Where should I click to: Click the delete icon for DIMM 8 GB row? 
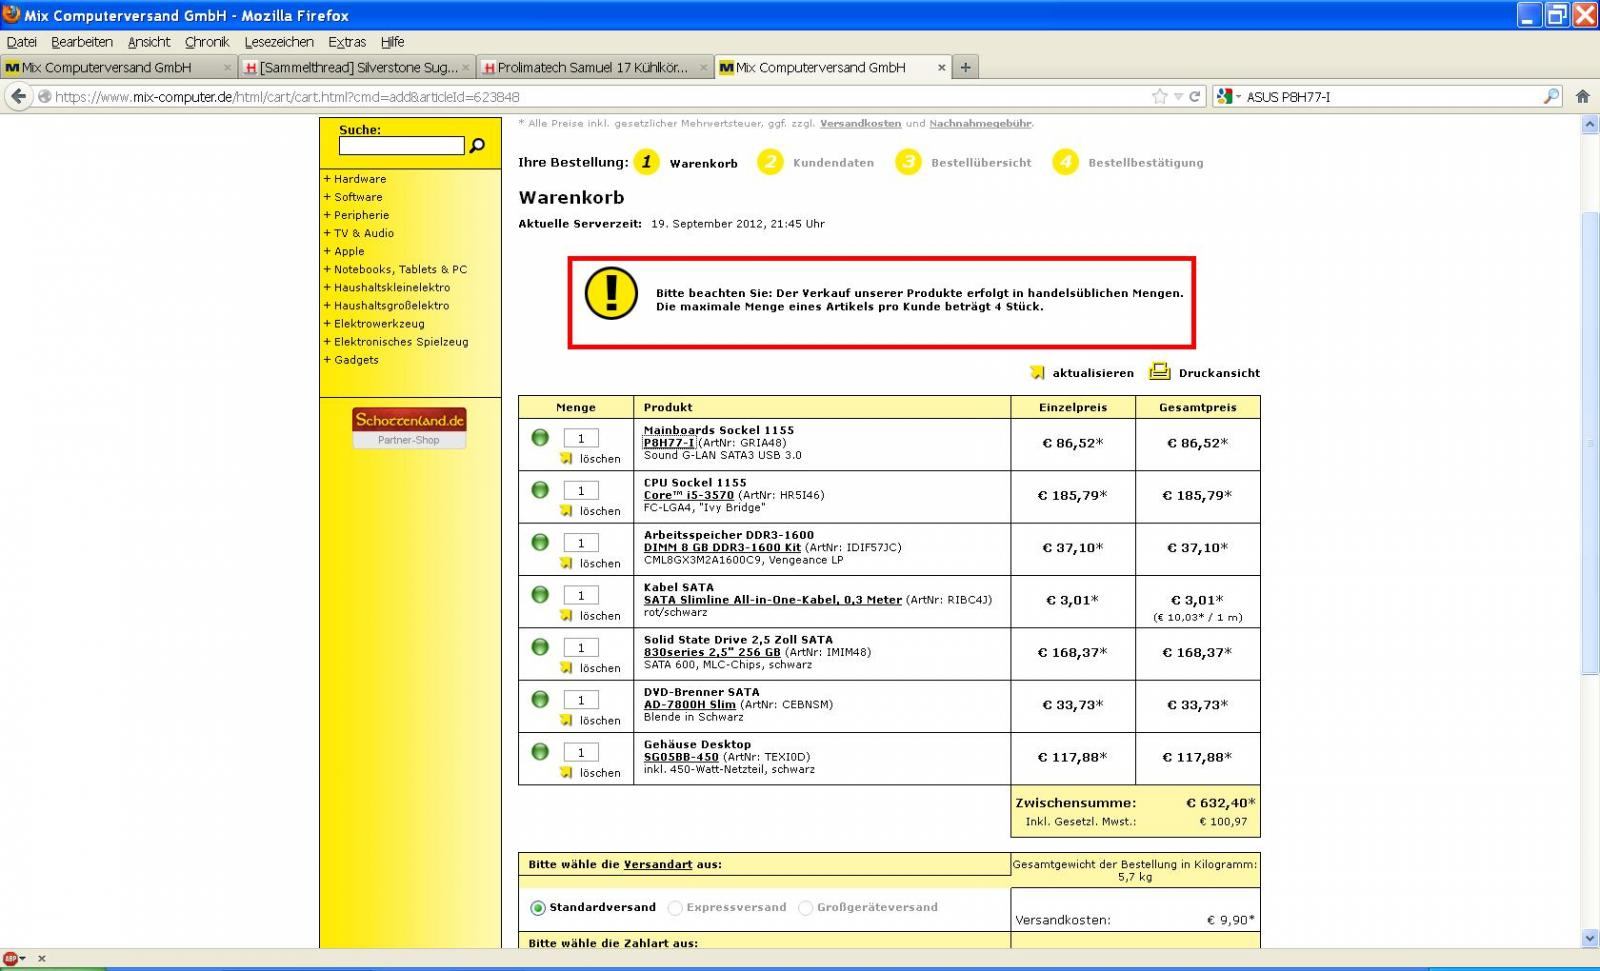566,563
